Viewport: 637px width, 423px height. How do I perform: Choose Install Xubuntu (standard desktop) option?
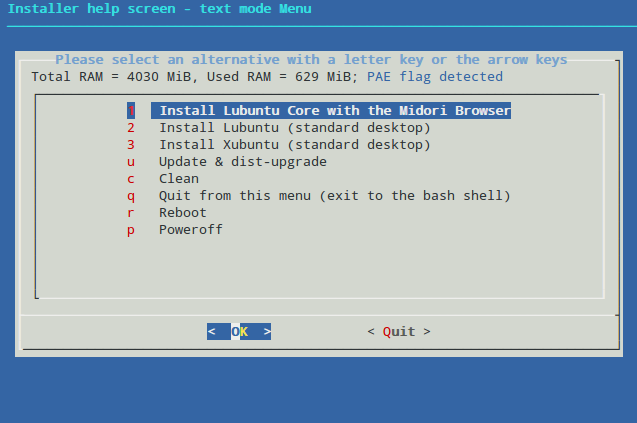[x=295, y=145]
